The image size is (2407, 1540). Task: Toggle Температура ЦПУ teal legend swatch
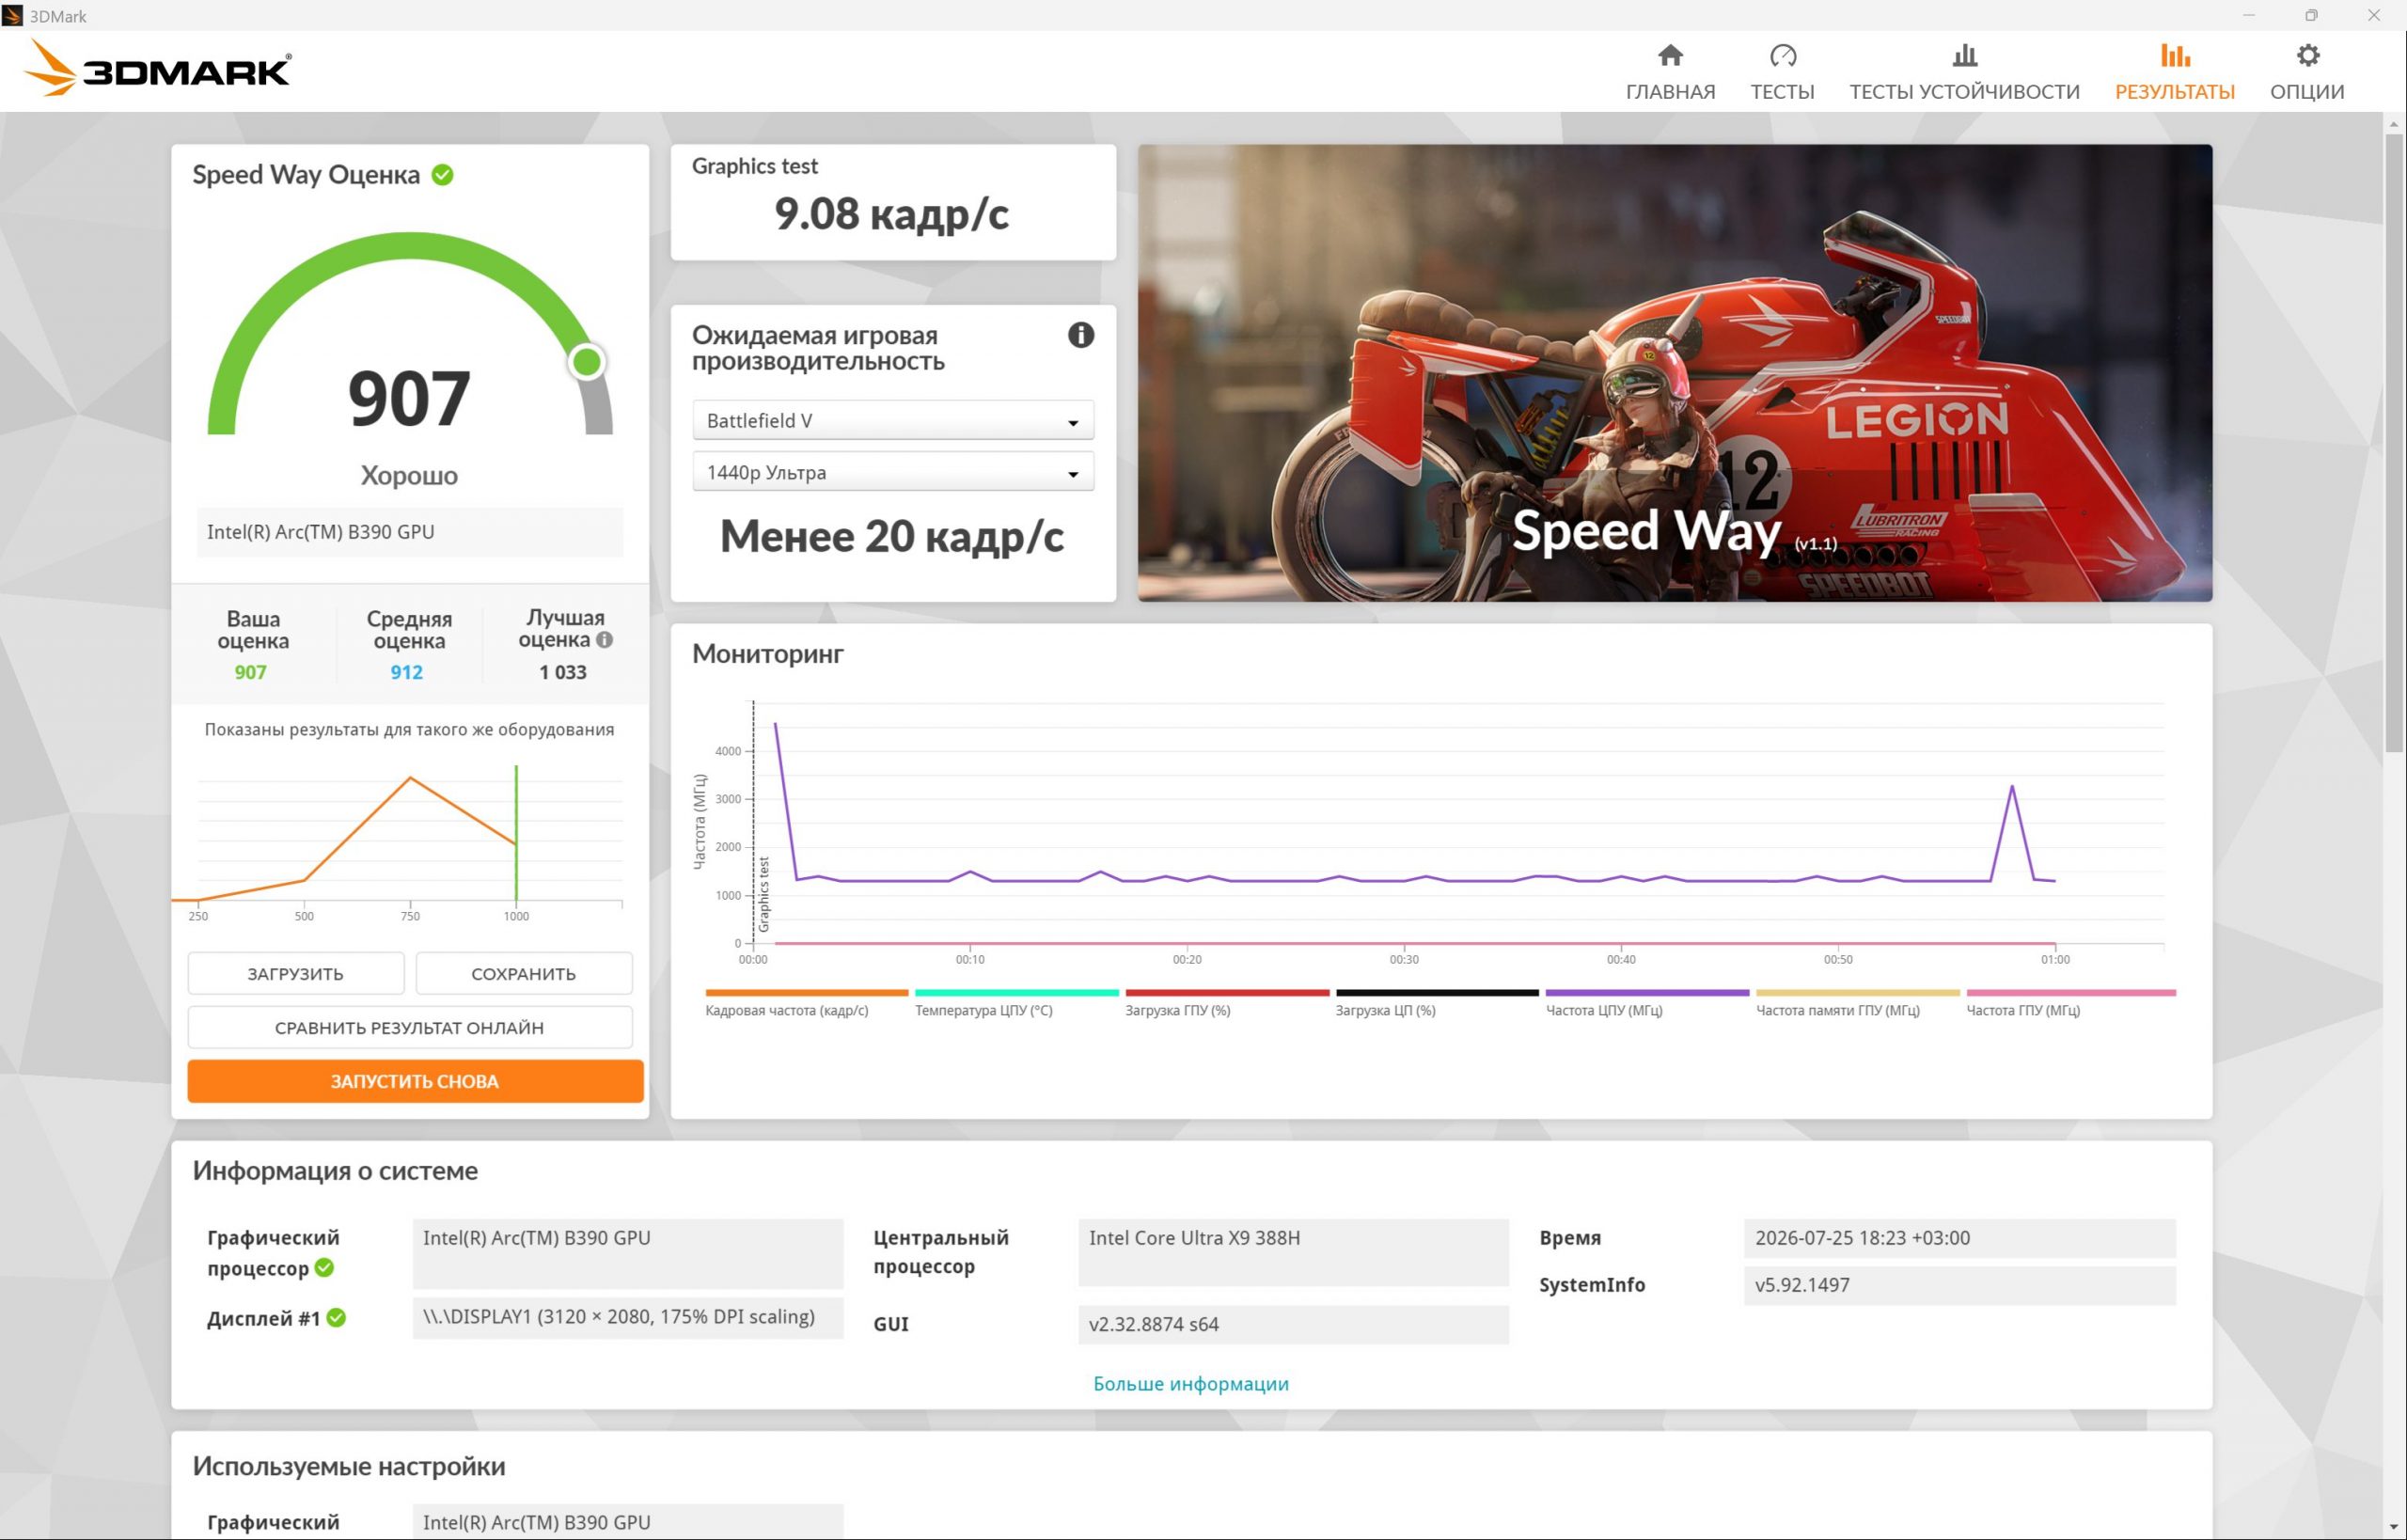(1016, 992)
